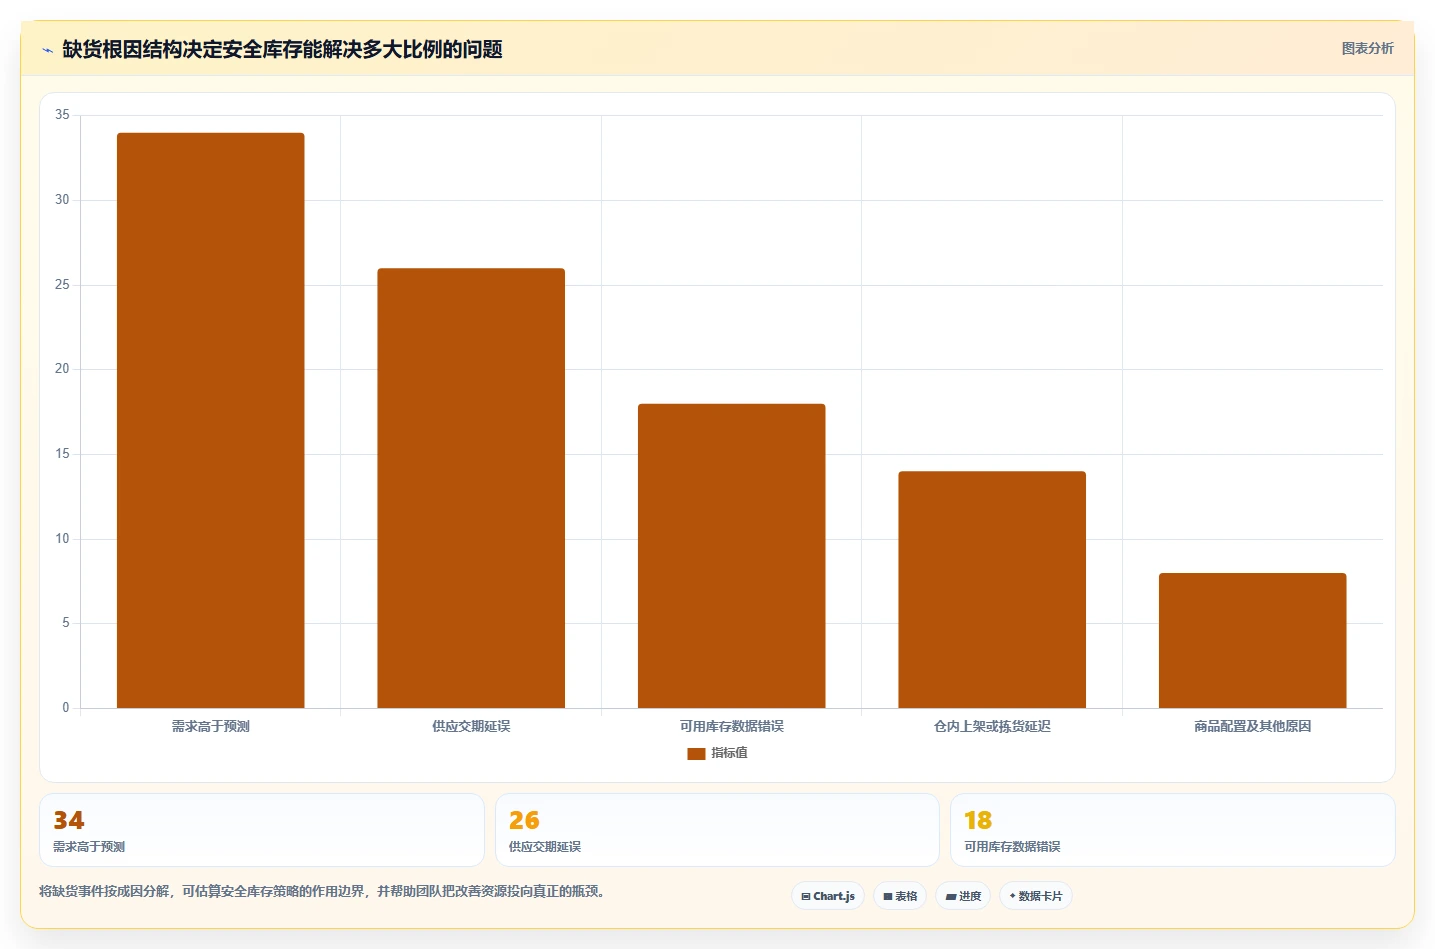Click the x-axis label 需求高于预测
This screenshot has width=1435, height=949.
[x=210, y=726]
